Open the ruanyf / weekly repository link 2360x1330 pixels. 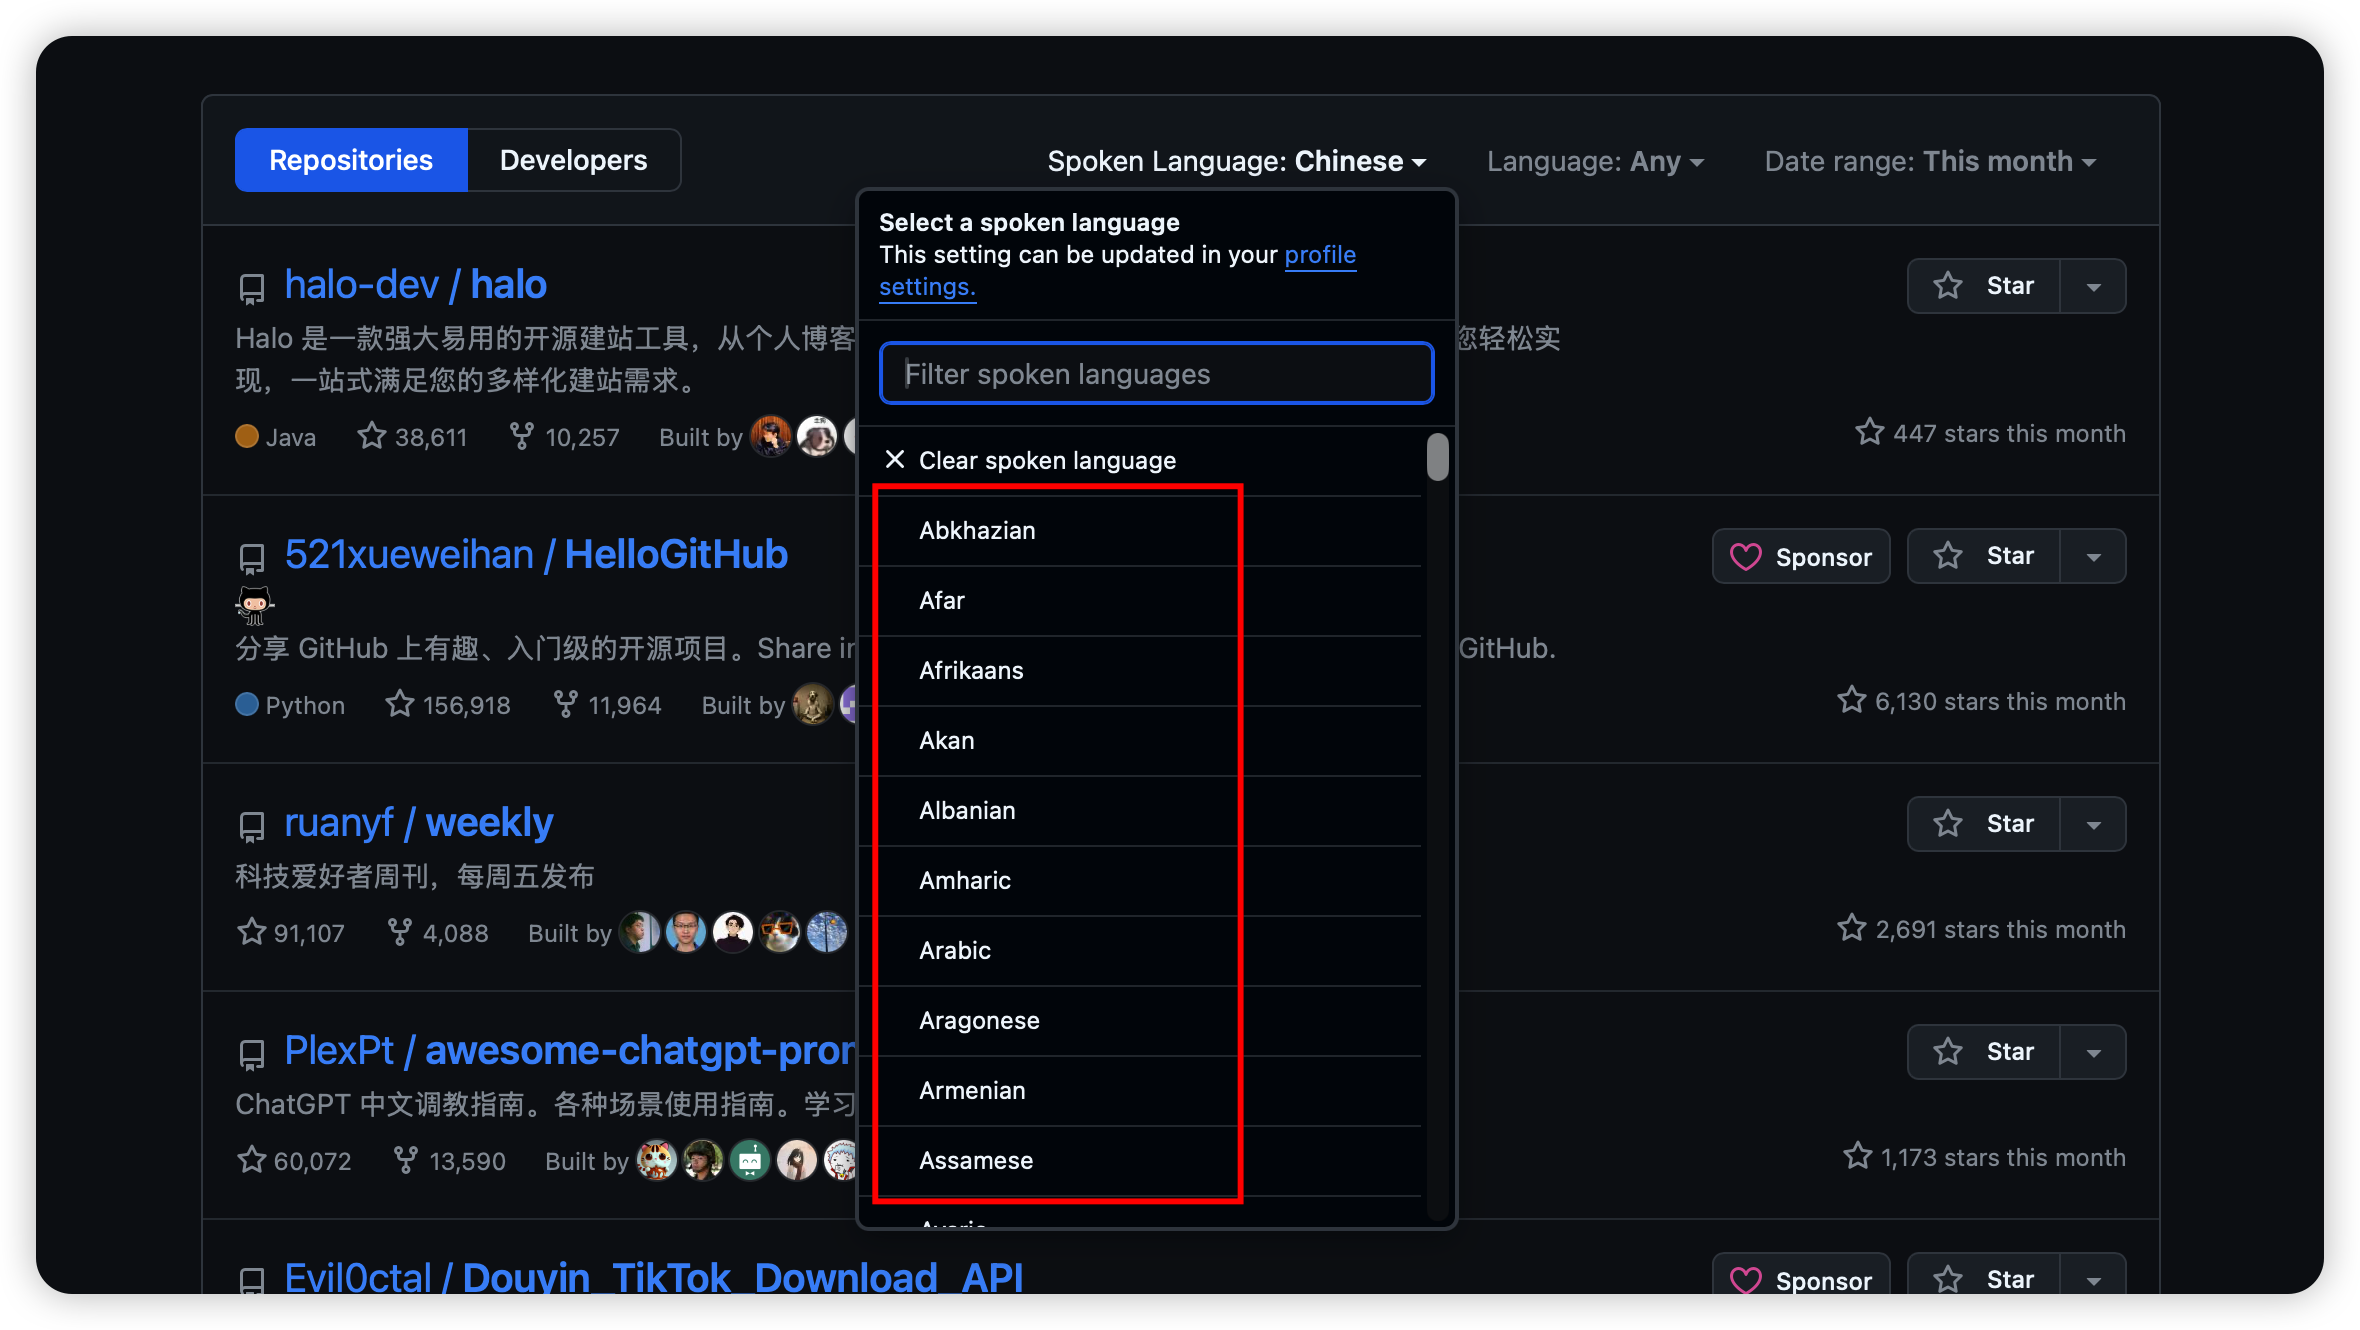click(419, 823)
